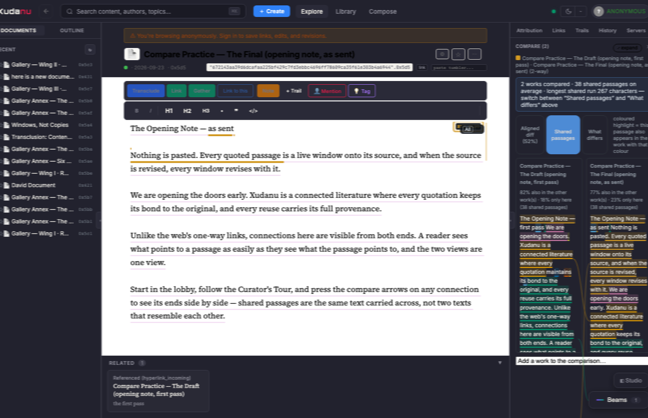Click the 'The Opening Note' heading text

[x=164, y=129]
